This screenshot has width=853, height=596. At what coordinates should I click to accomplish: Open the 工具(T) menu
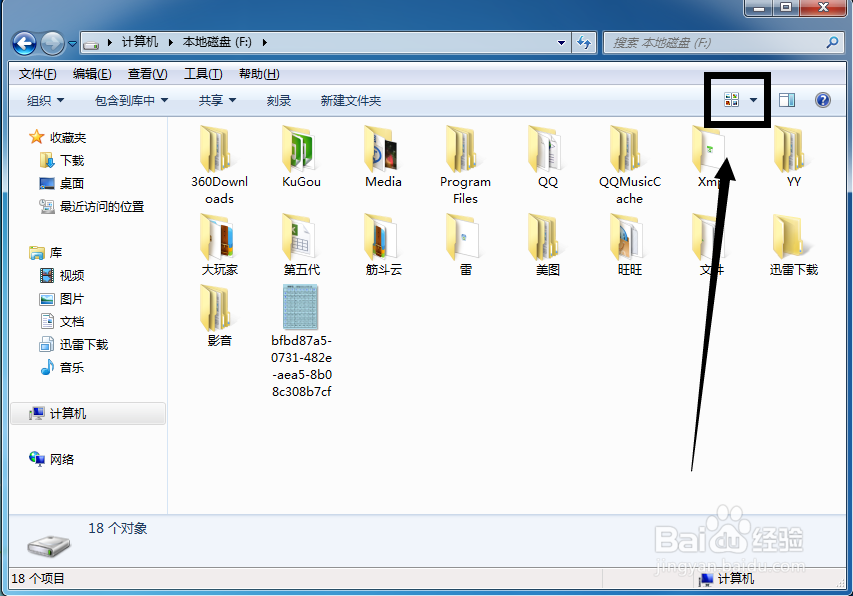203,74
